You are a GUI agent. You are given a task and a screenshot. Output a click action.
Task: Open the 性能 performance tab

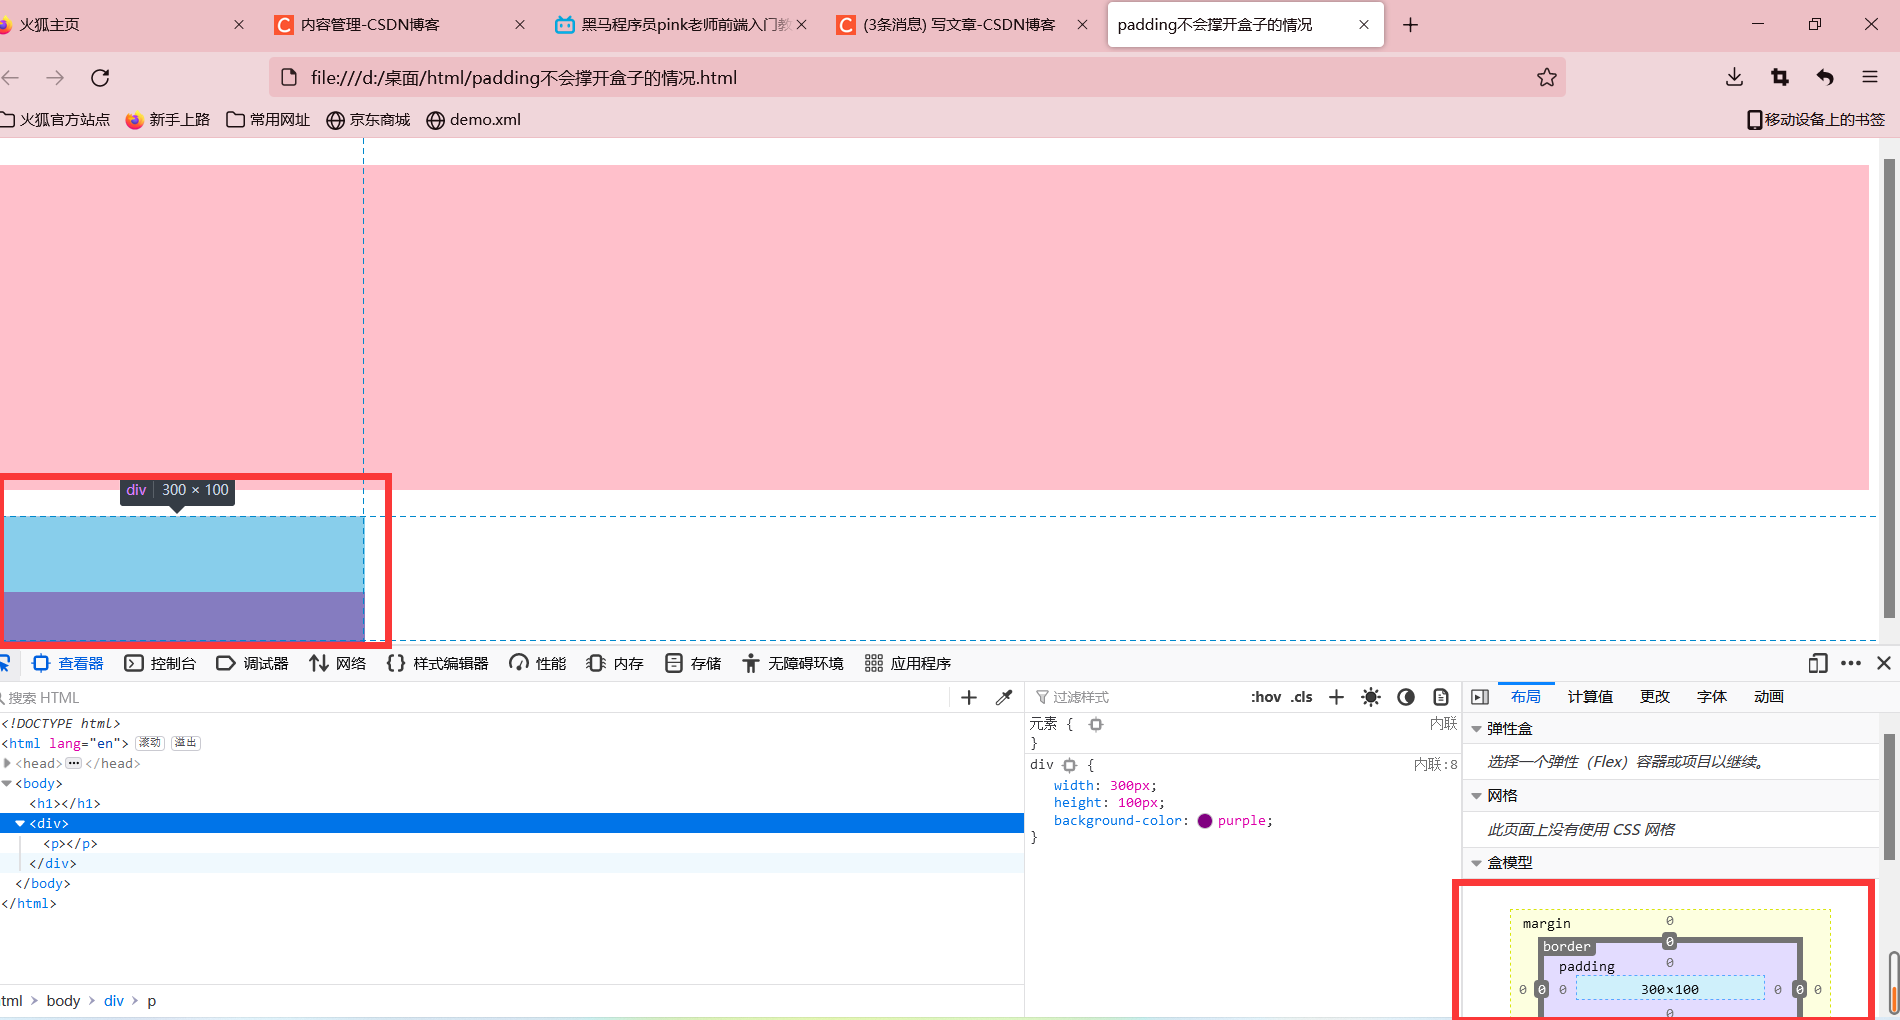(x=538, y=663)
